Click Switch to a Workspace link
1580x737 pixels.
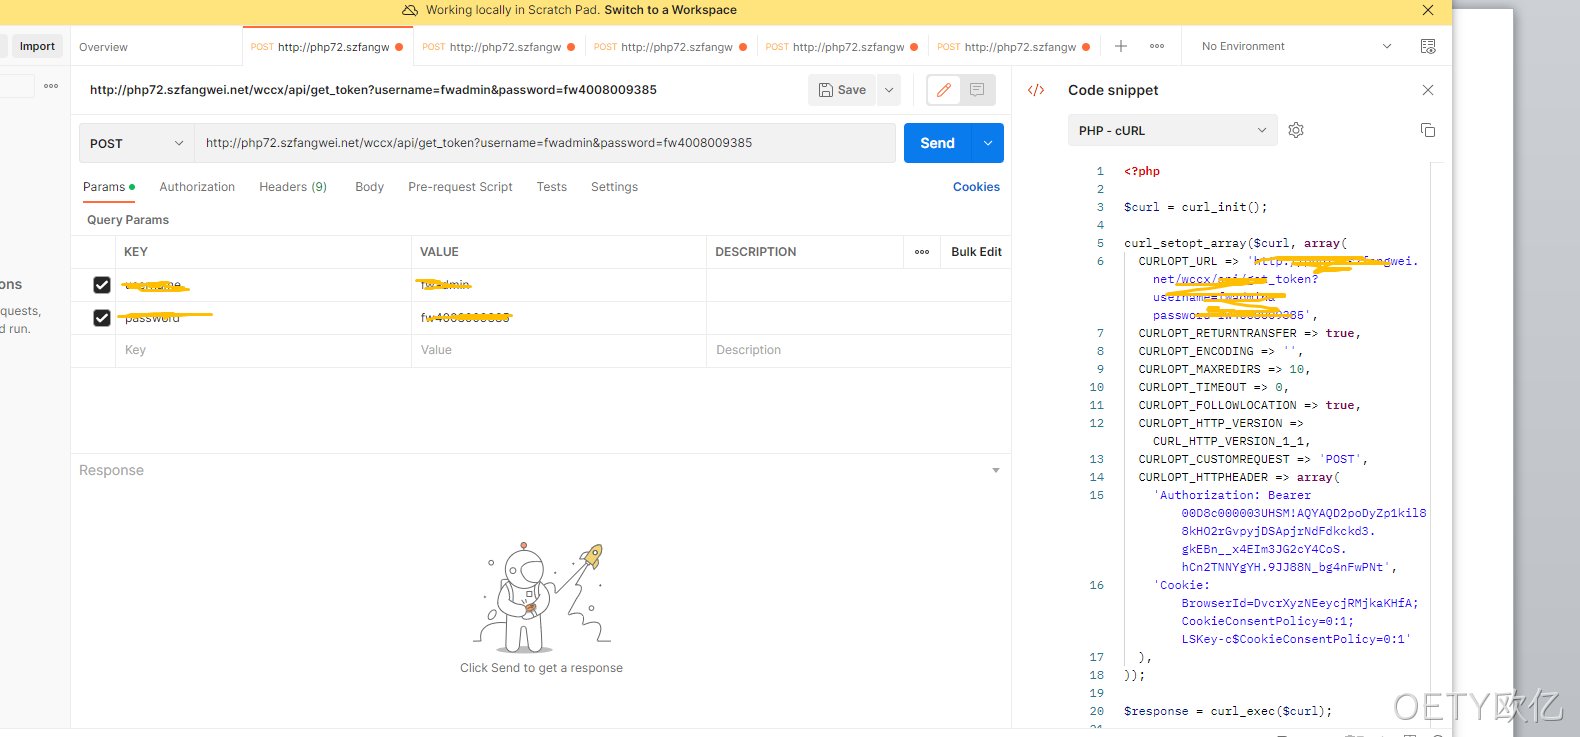pyautogui.click(x=670, y=10)
